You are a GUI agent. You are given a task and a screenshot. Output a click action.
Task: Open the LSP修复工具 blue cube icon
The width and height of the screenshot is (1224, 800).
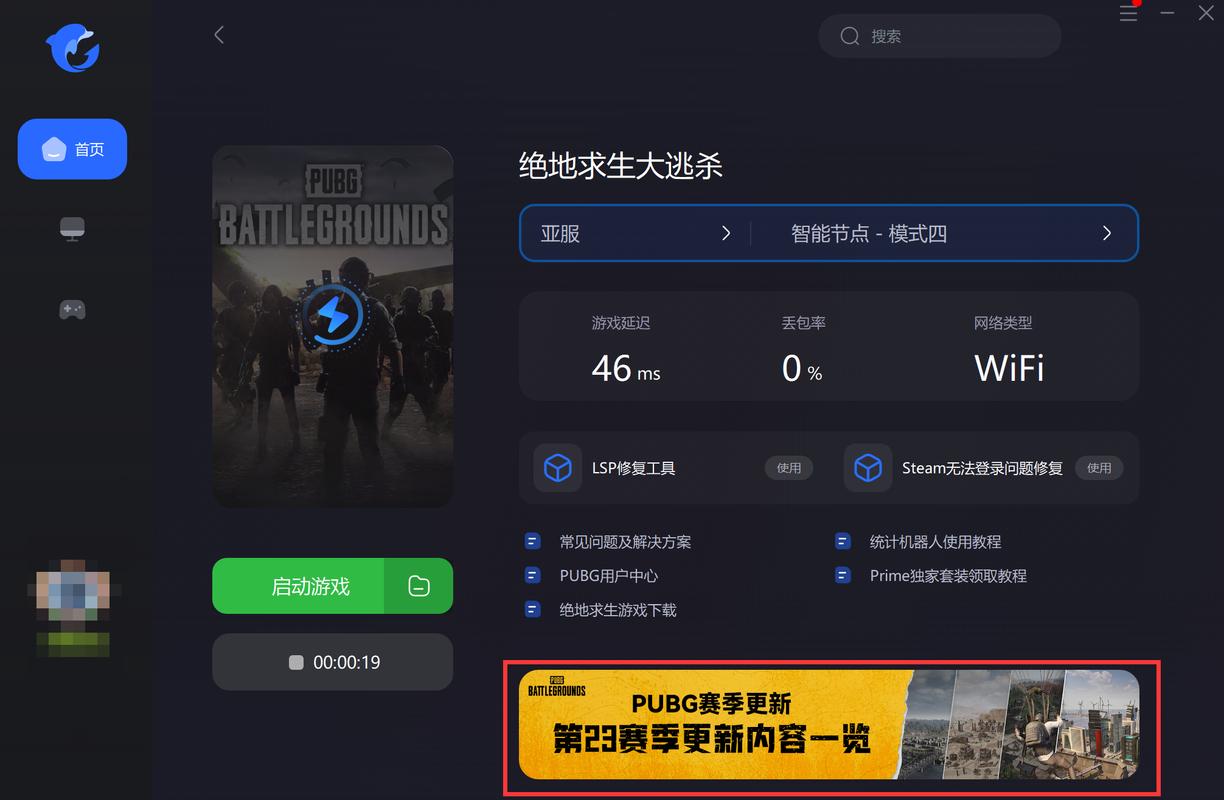pyautogui.click(x=557, y=467)
